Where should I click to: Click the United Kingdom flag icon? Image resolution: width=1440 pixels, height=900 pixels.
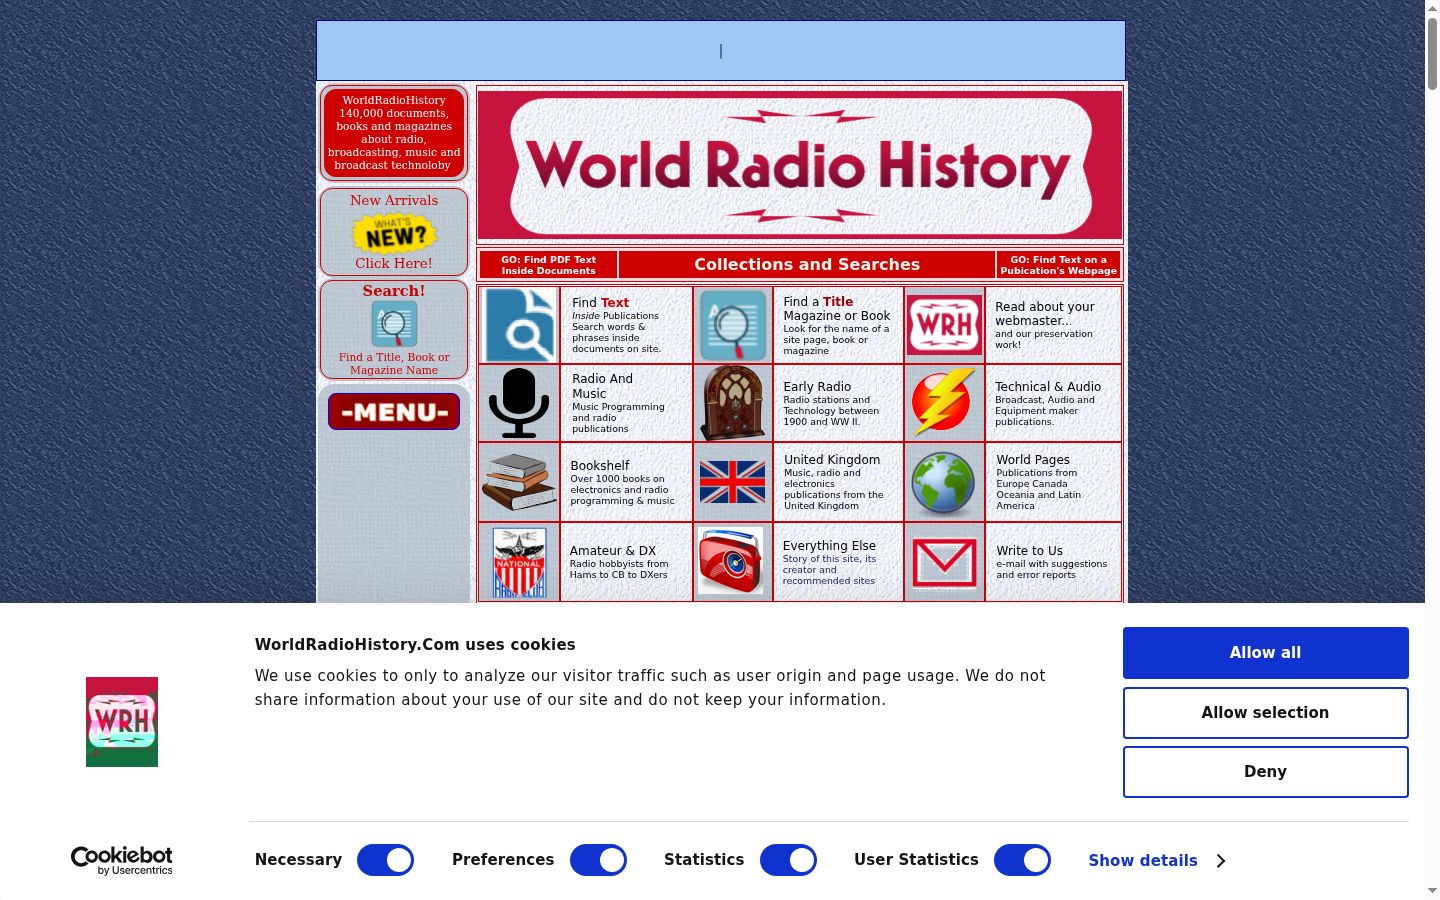732,482
